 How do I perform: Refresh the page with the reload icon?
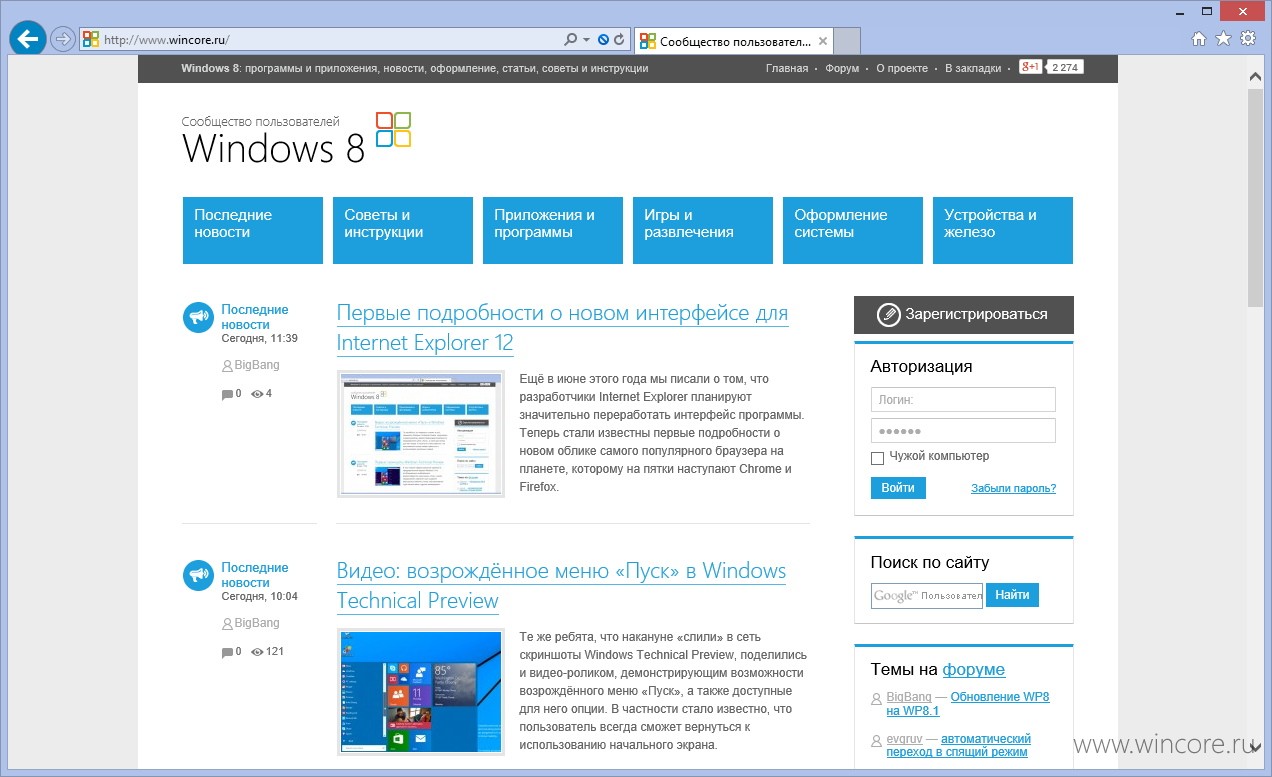pos(620,40)
